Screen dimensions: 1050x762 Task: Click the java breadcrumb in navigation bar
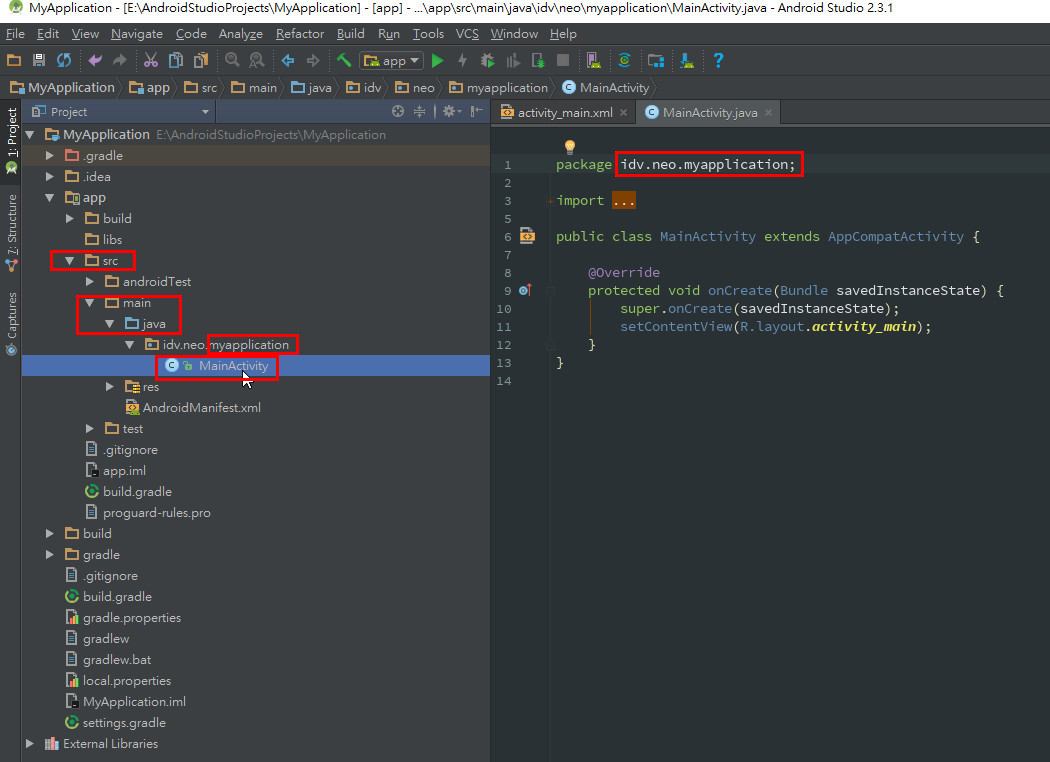click(x=312, y=88)
